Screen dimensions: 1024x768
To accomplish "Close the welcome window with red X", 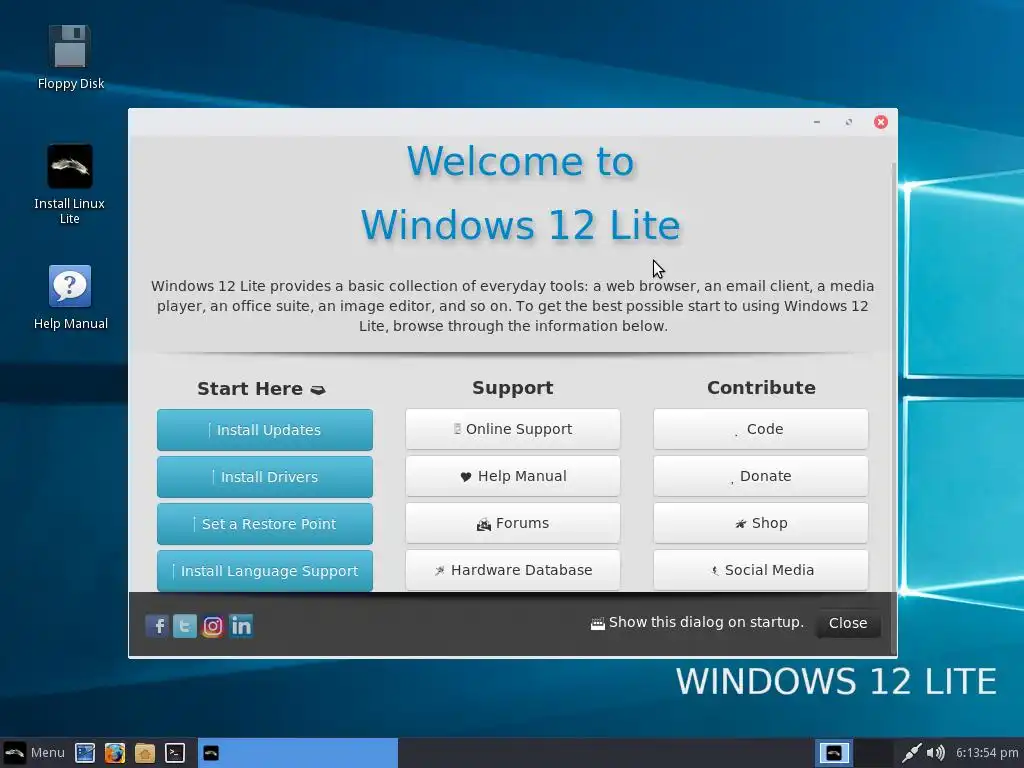I will pos(880,122).
